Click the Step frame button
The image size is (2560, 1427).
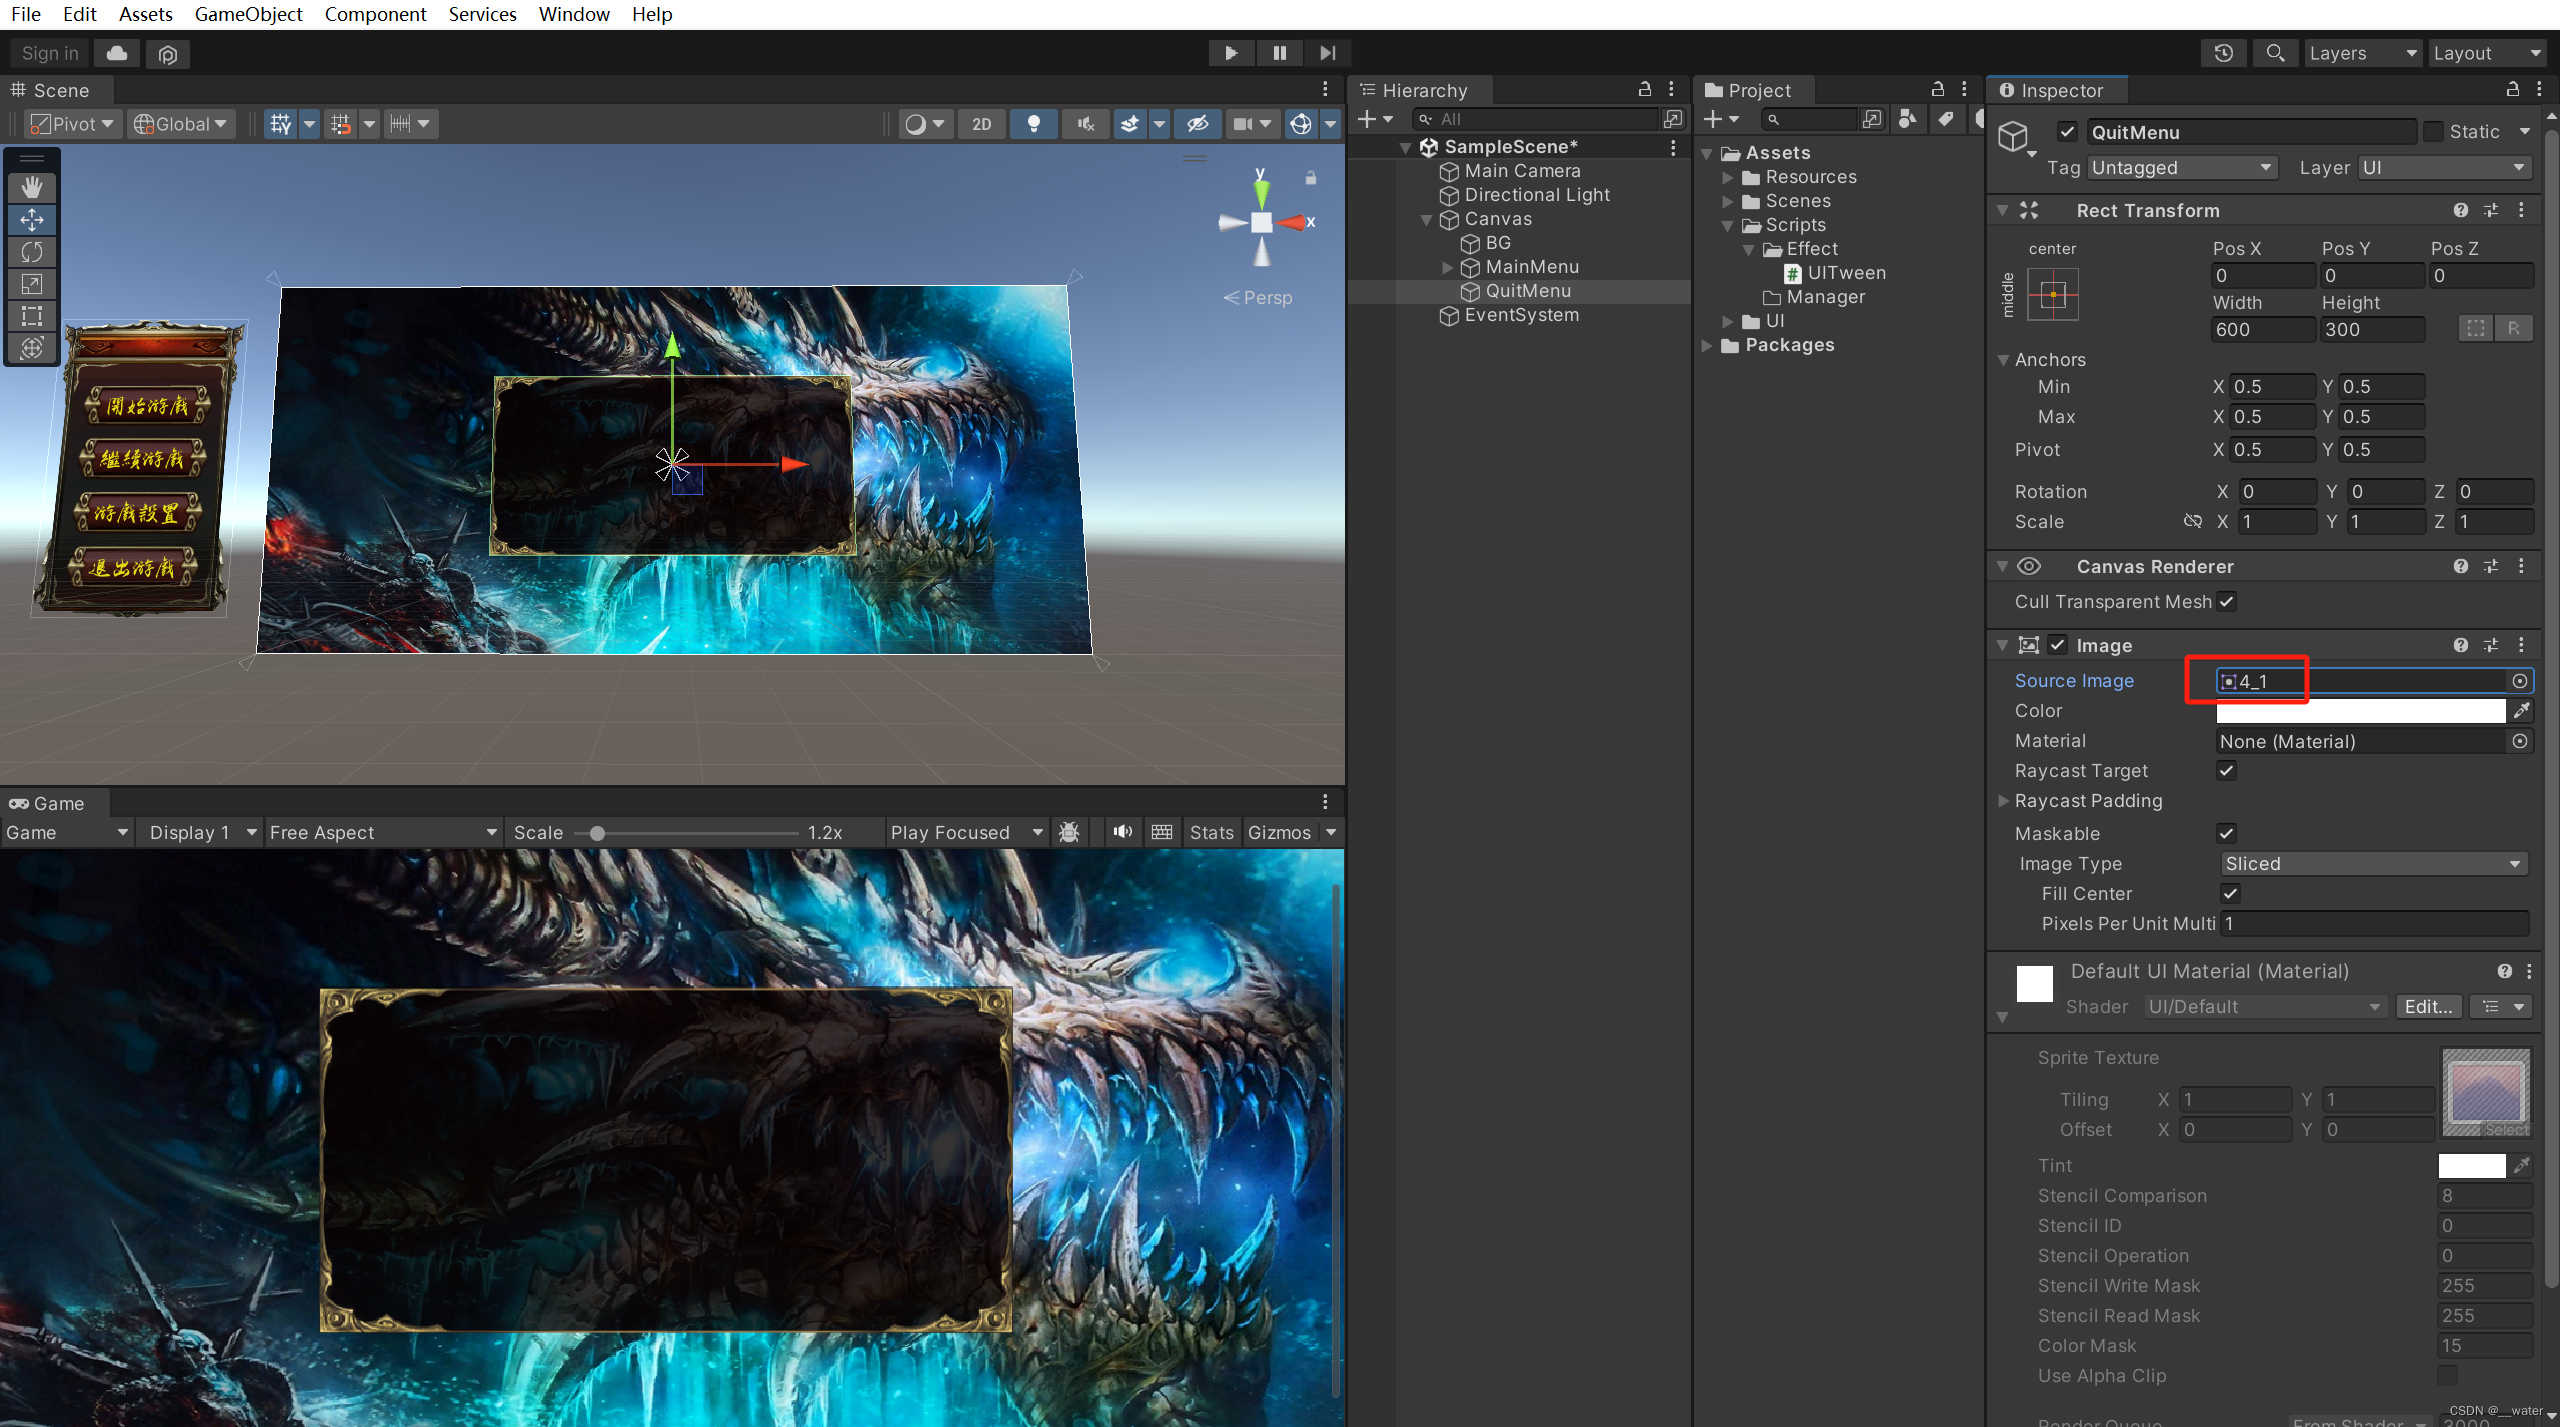coord(1327,53)
